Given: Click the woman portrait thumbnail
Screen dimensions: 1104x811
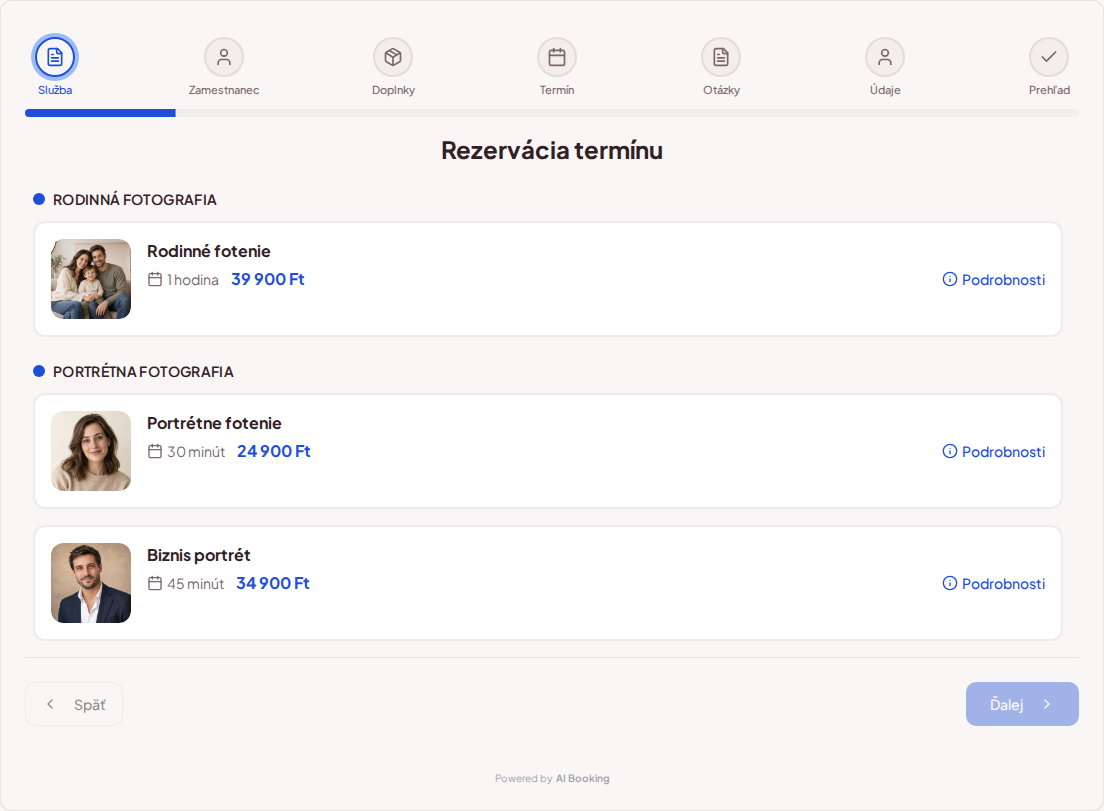Looking at the screenshot, I should 91,451.
